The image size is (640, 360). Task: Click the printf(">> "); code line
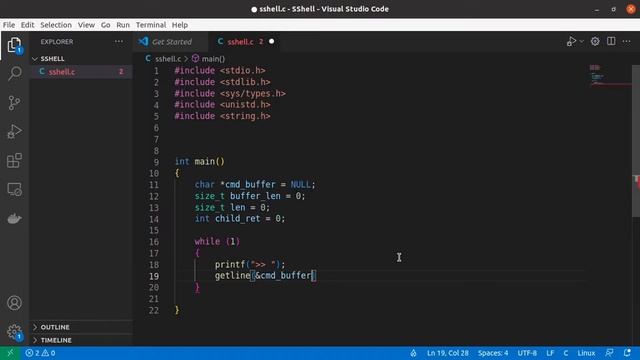(250, 264)
